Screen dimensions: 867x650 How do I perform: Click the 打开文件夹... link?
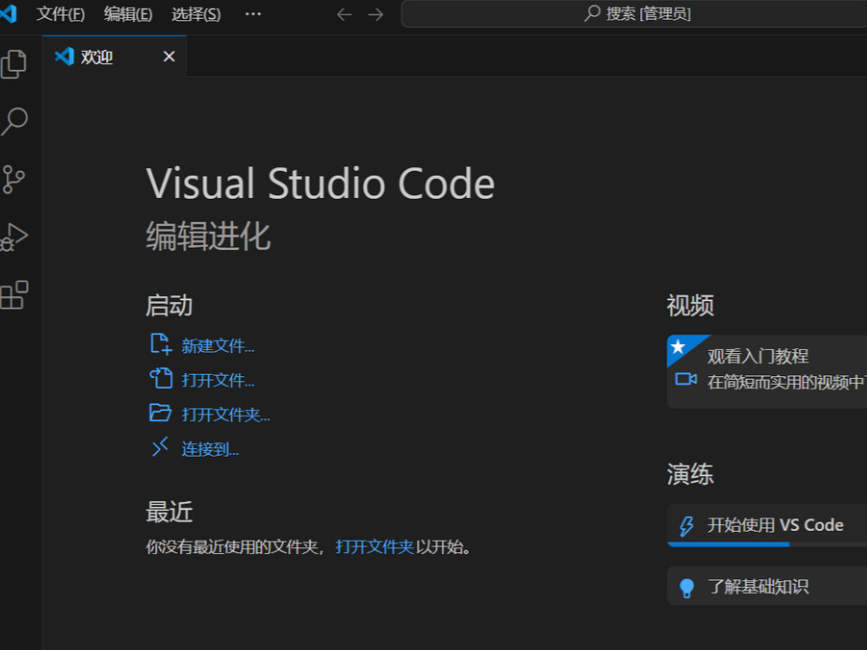(226, 415)
